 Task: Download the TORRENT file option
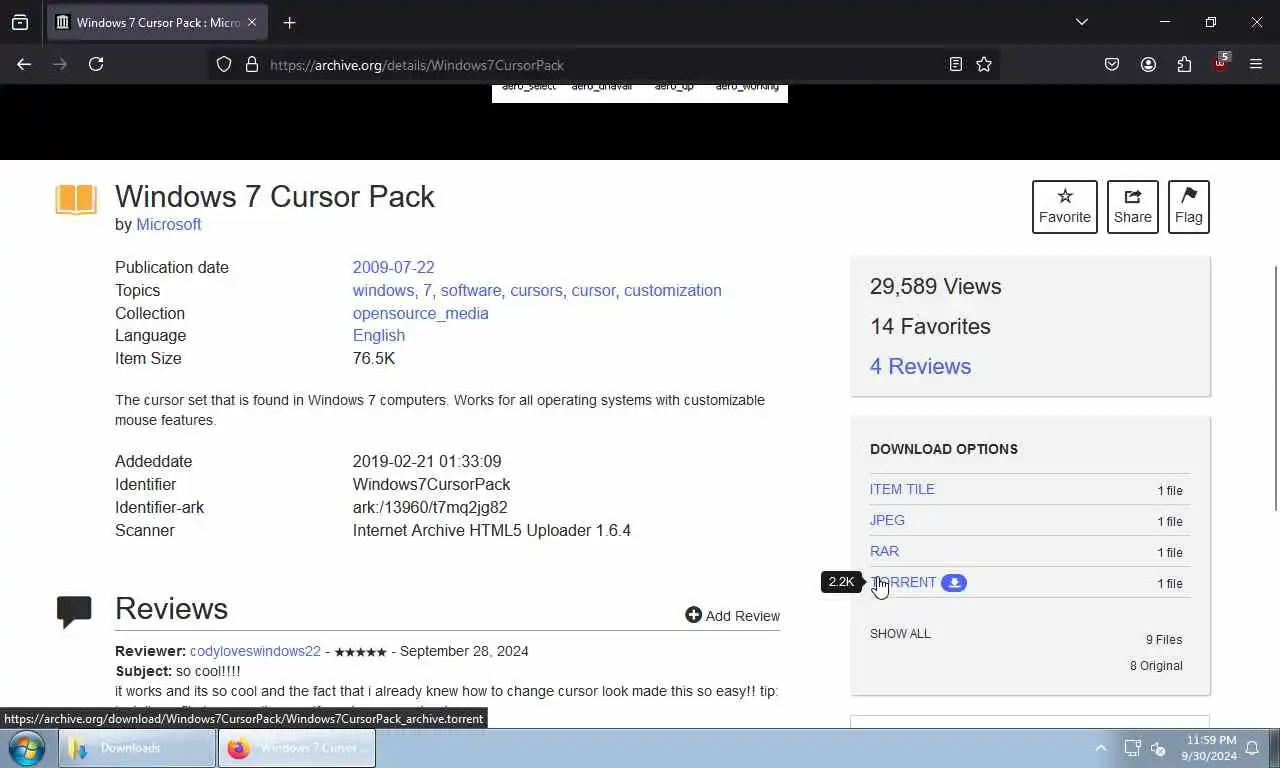[903, 582]
